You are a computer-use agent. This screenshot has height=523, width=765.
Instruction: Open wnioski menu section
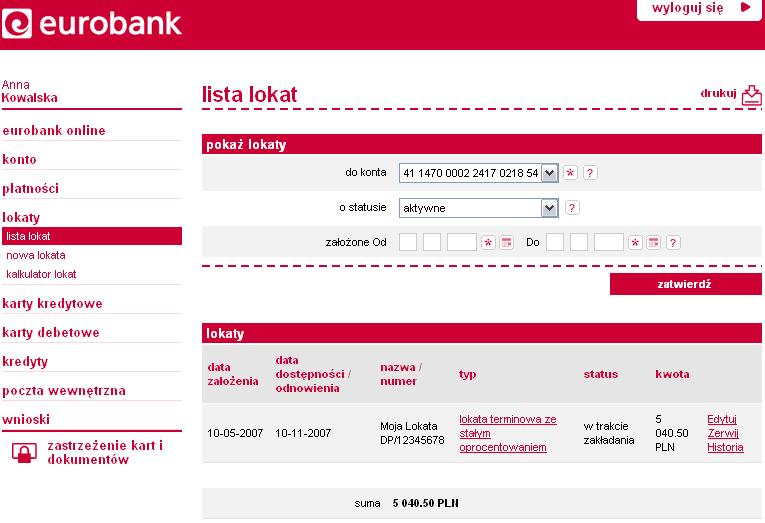26,420
